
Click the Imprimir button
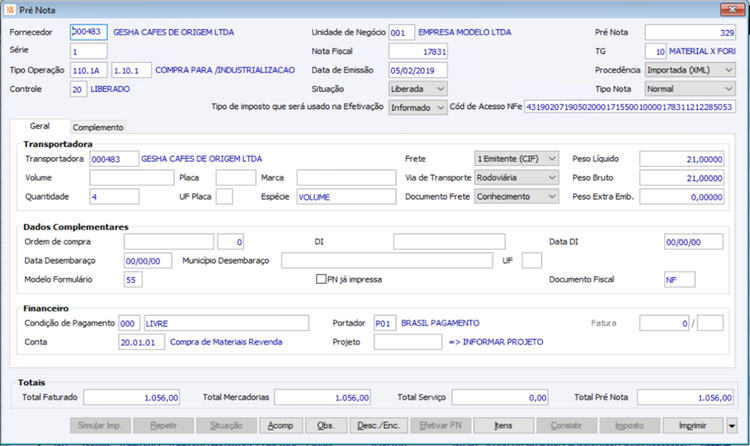(693, 425)
